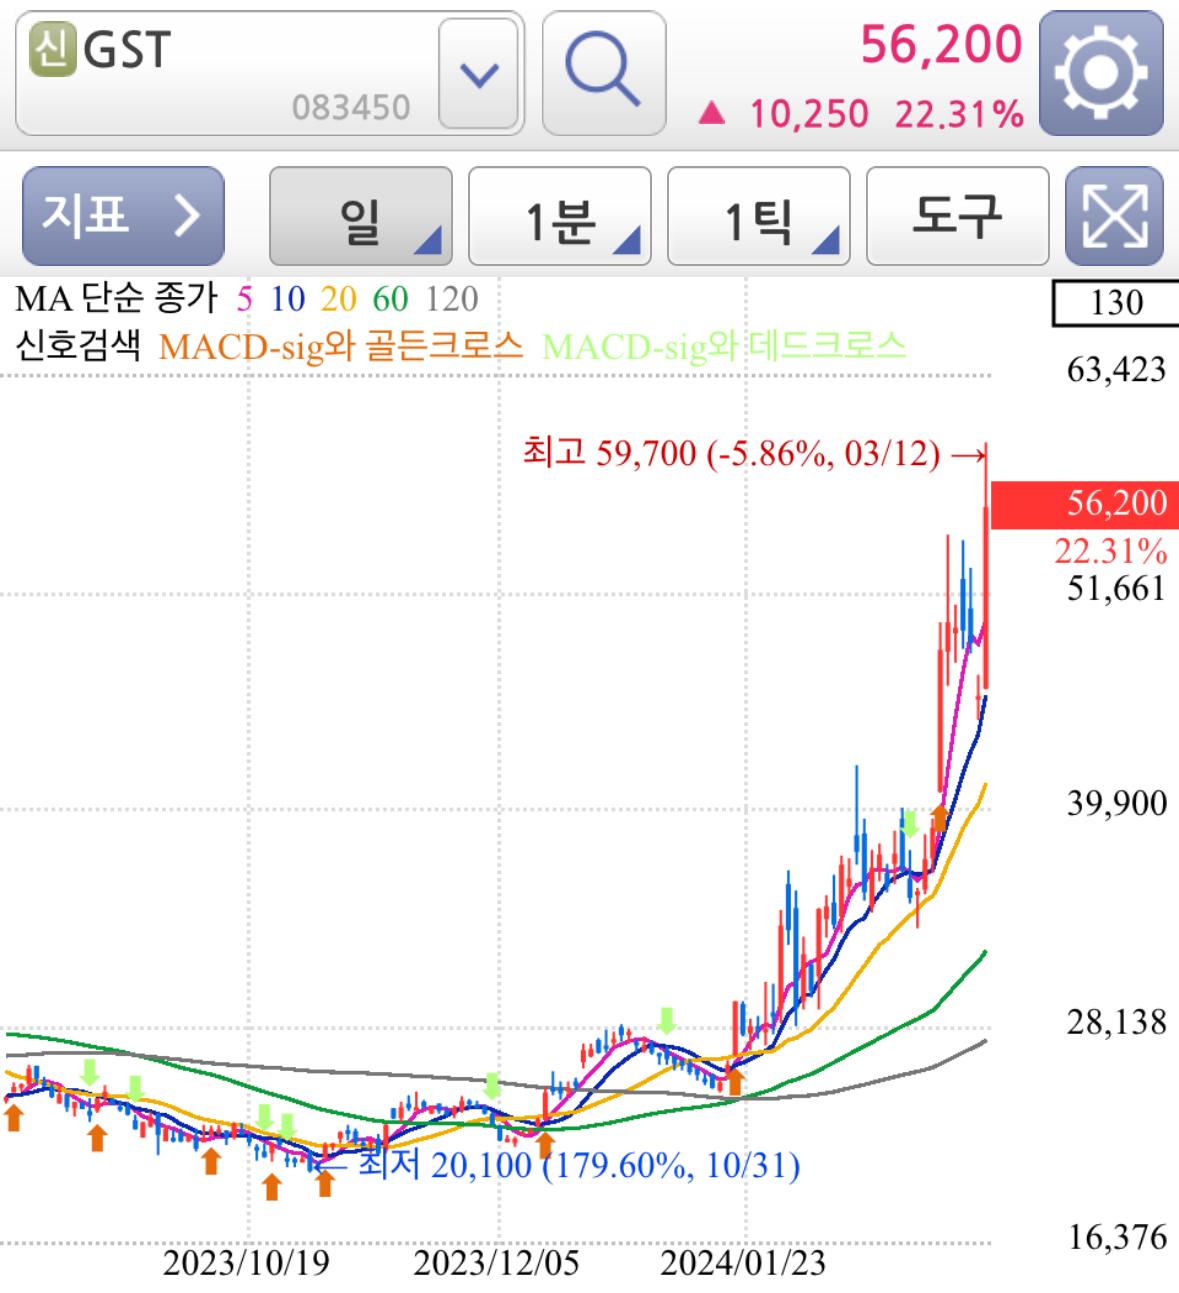The width and height of the screenshot is (1179, 1293).
Task: Toggle the 5-day moving average line
Action: point(243,298)
